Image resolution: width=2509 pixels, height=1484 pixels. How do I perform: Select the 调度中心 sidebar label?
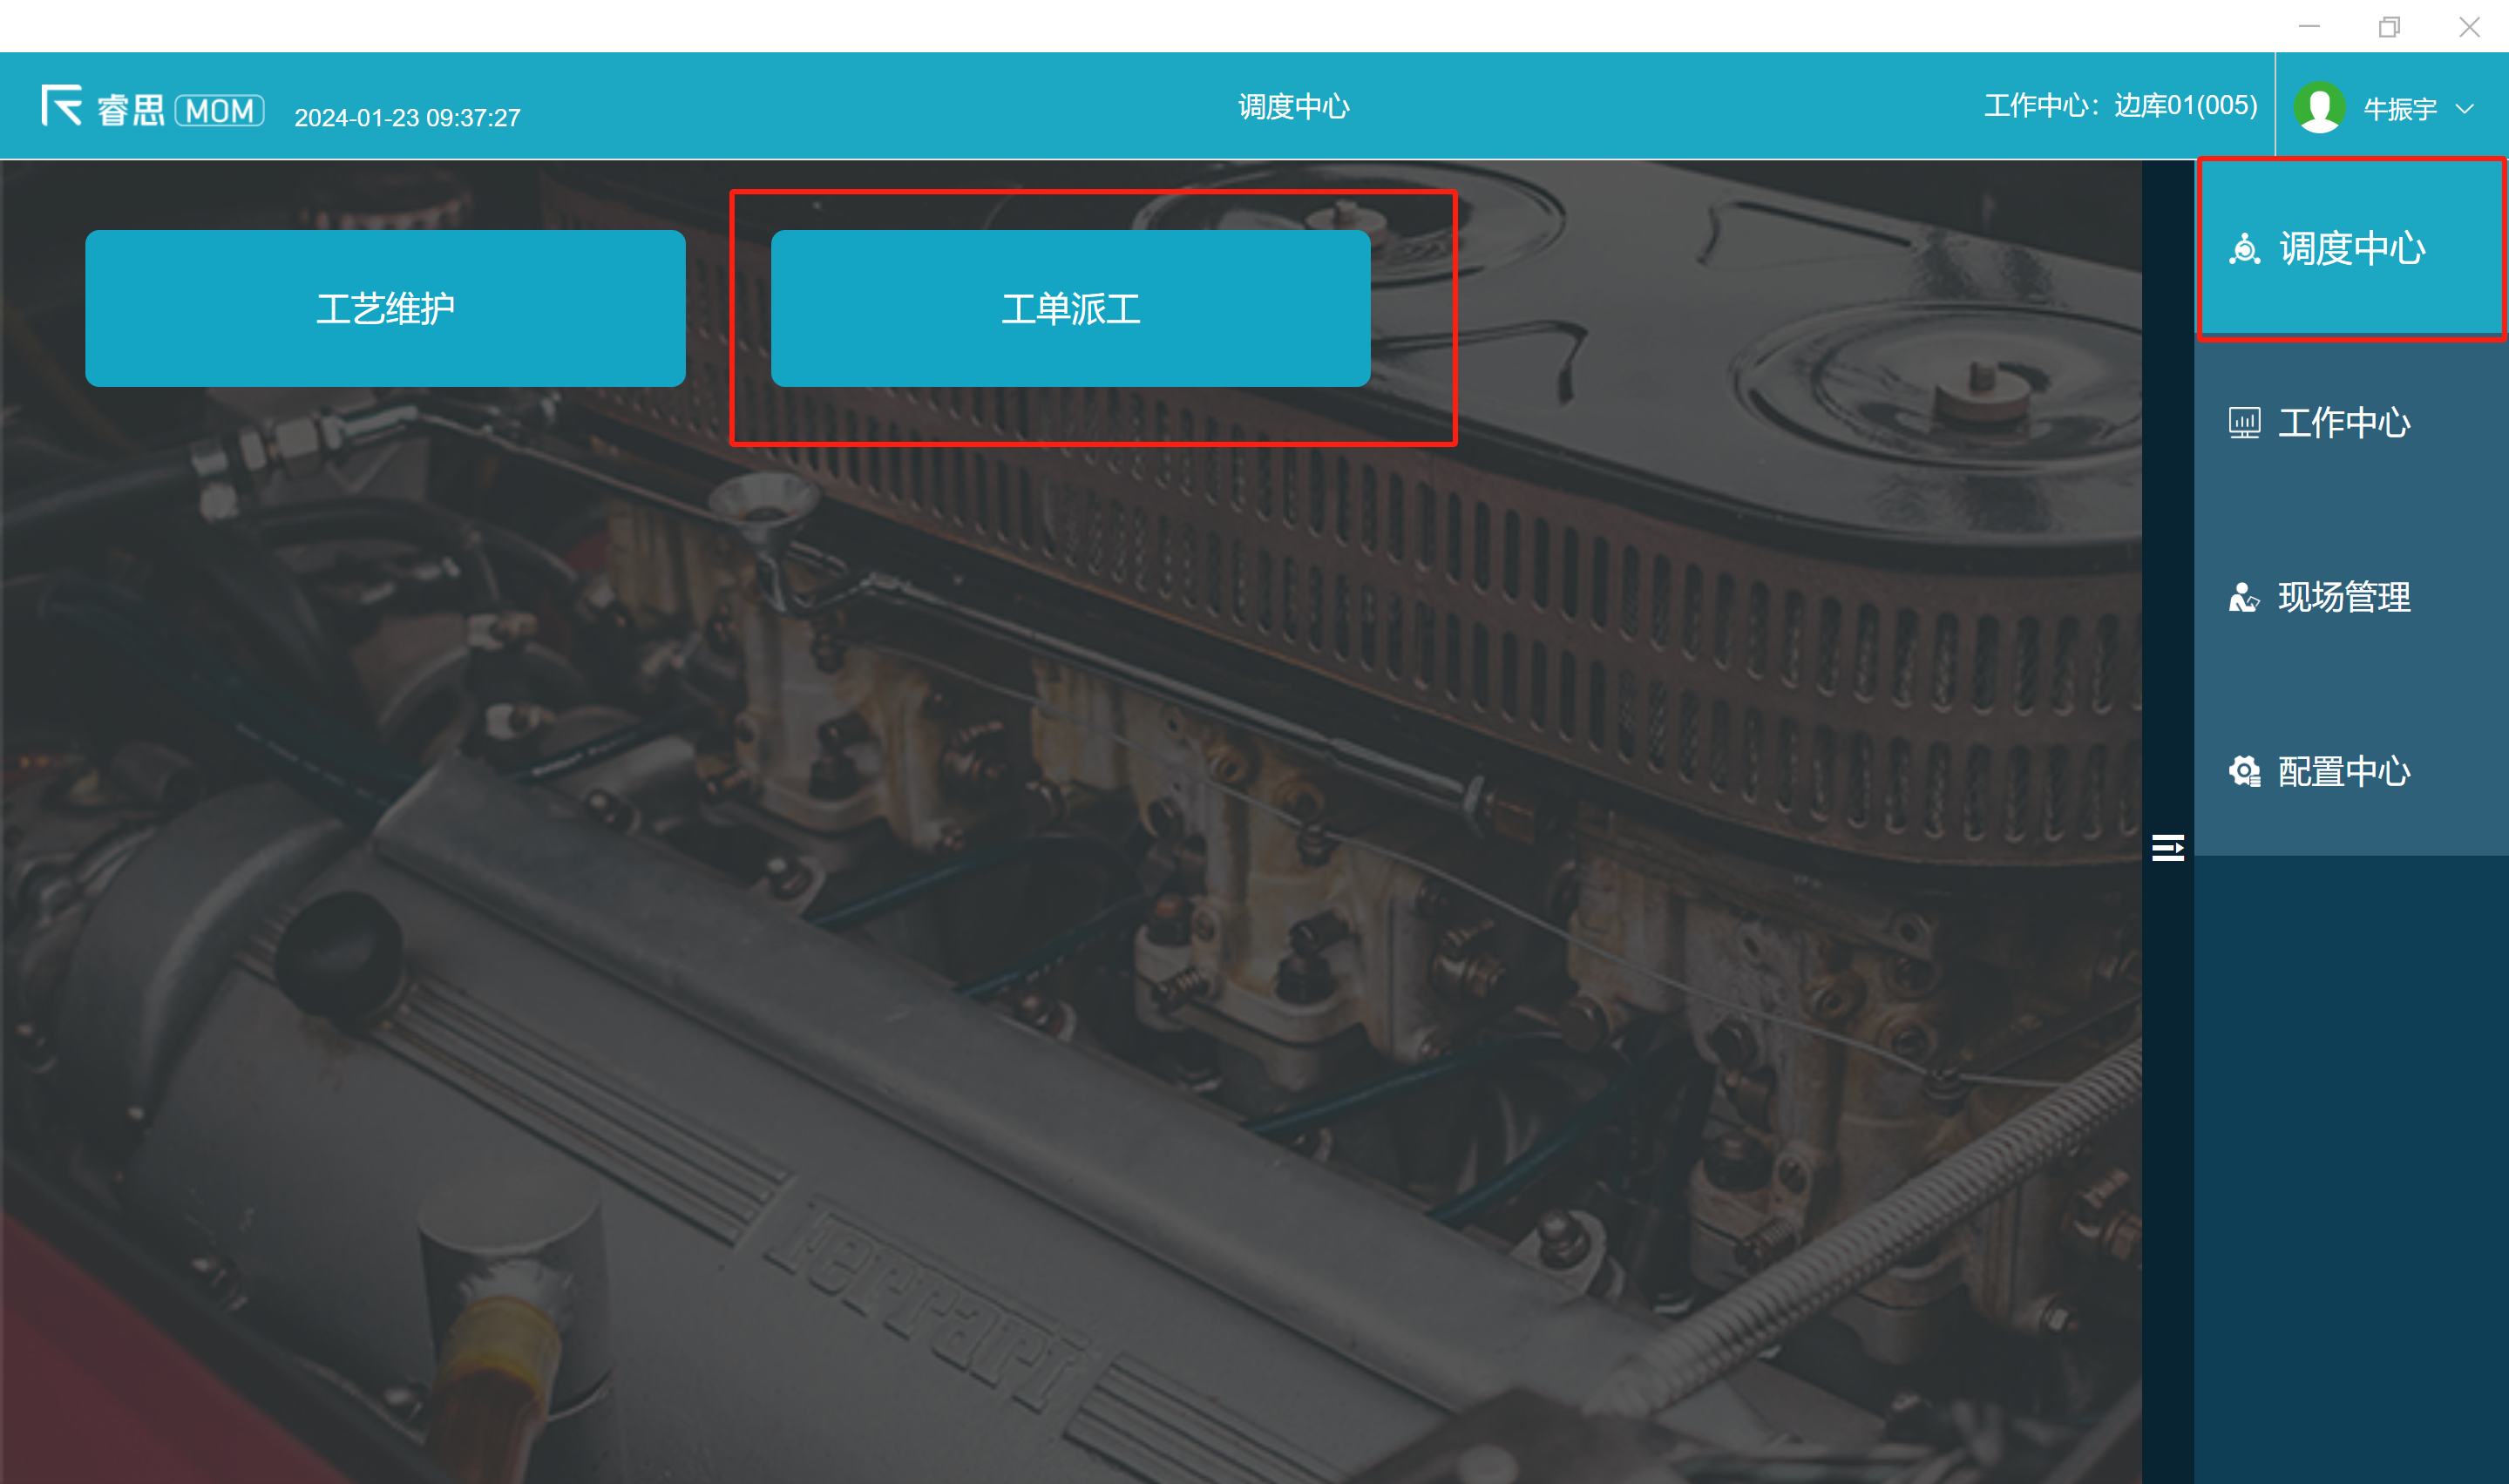[x=2352, y=249]
